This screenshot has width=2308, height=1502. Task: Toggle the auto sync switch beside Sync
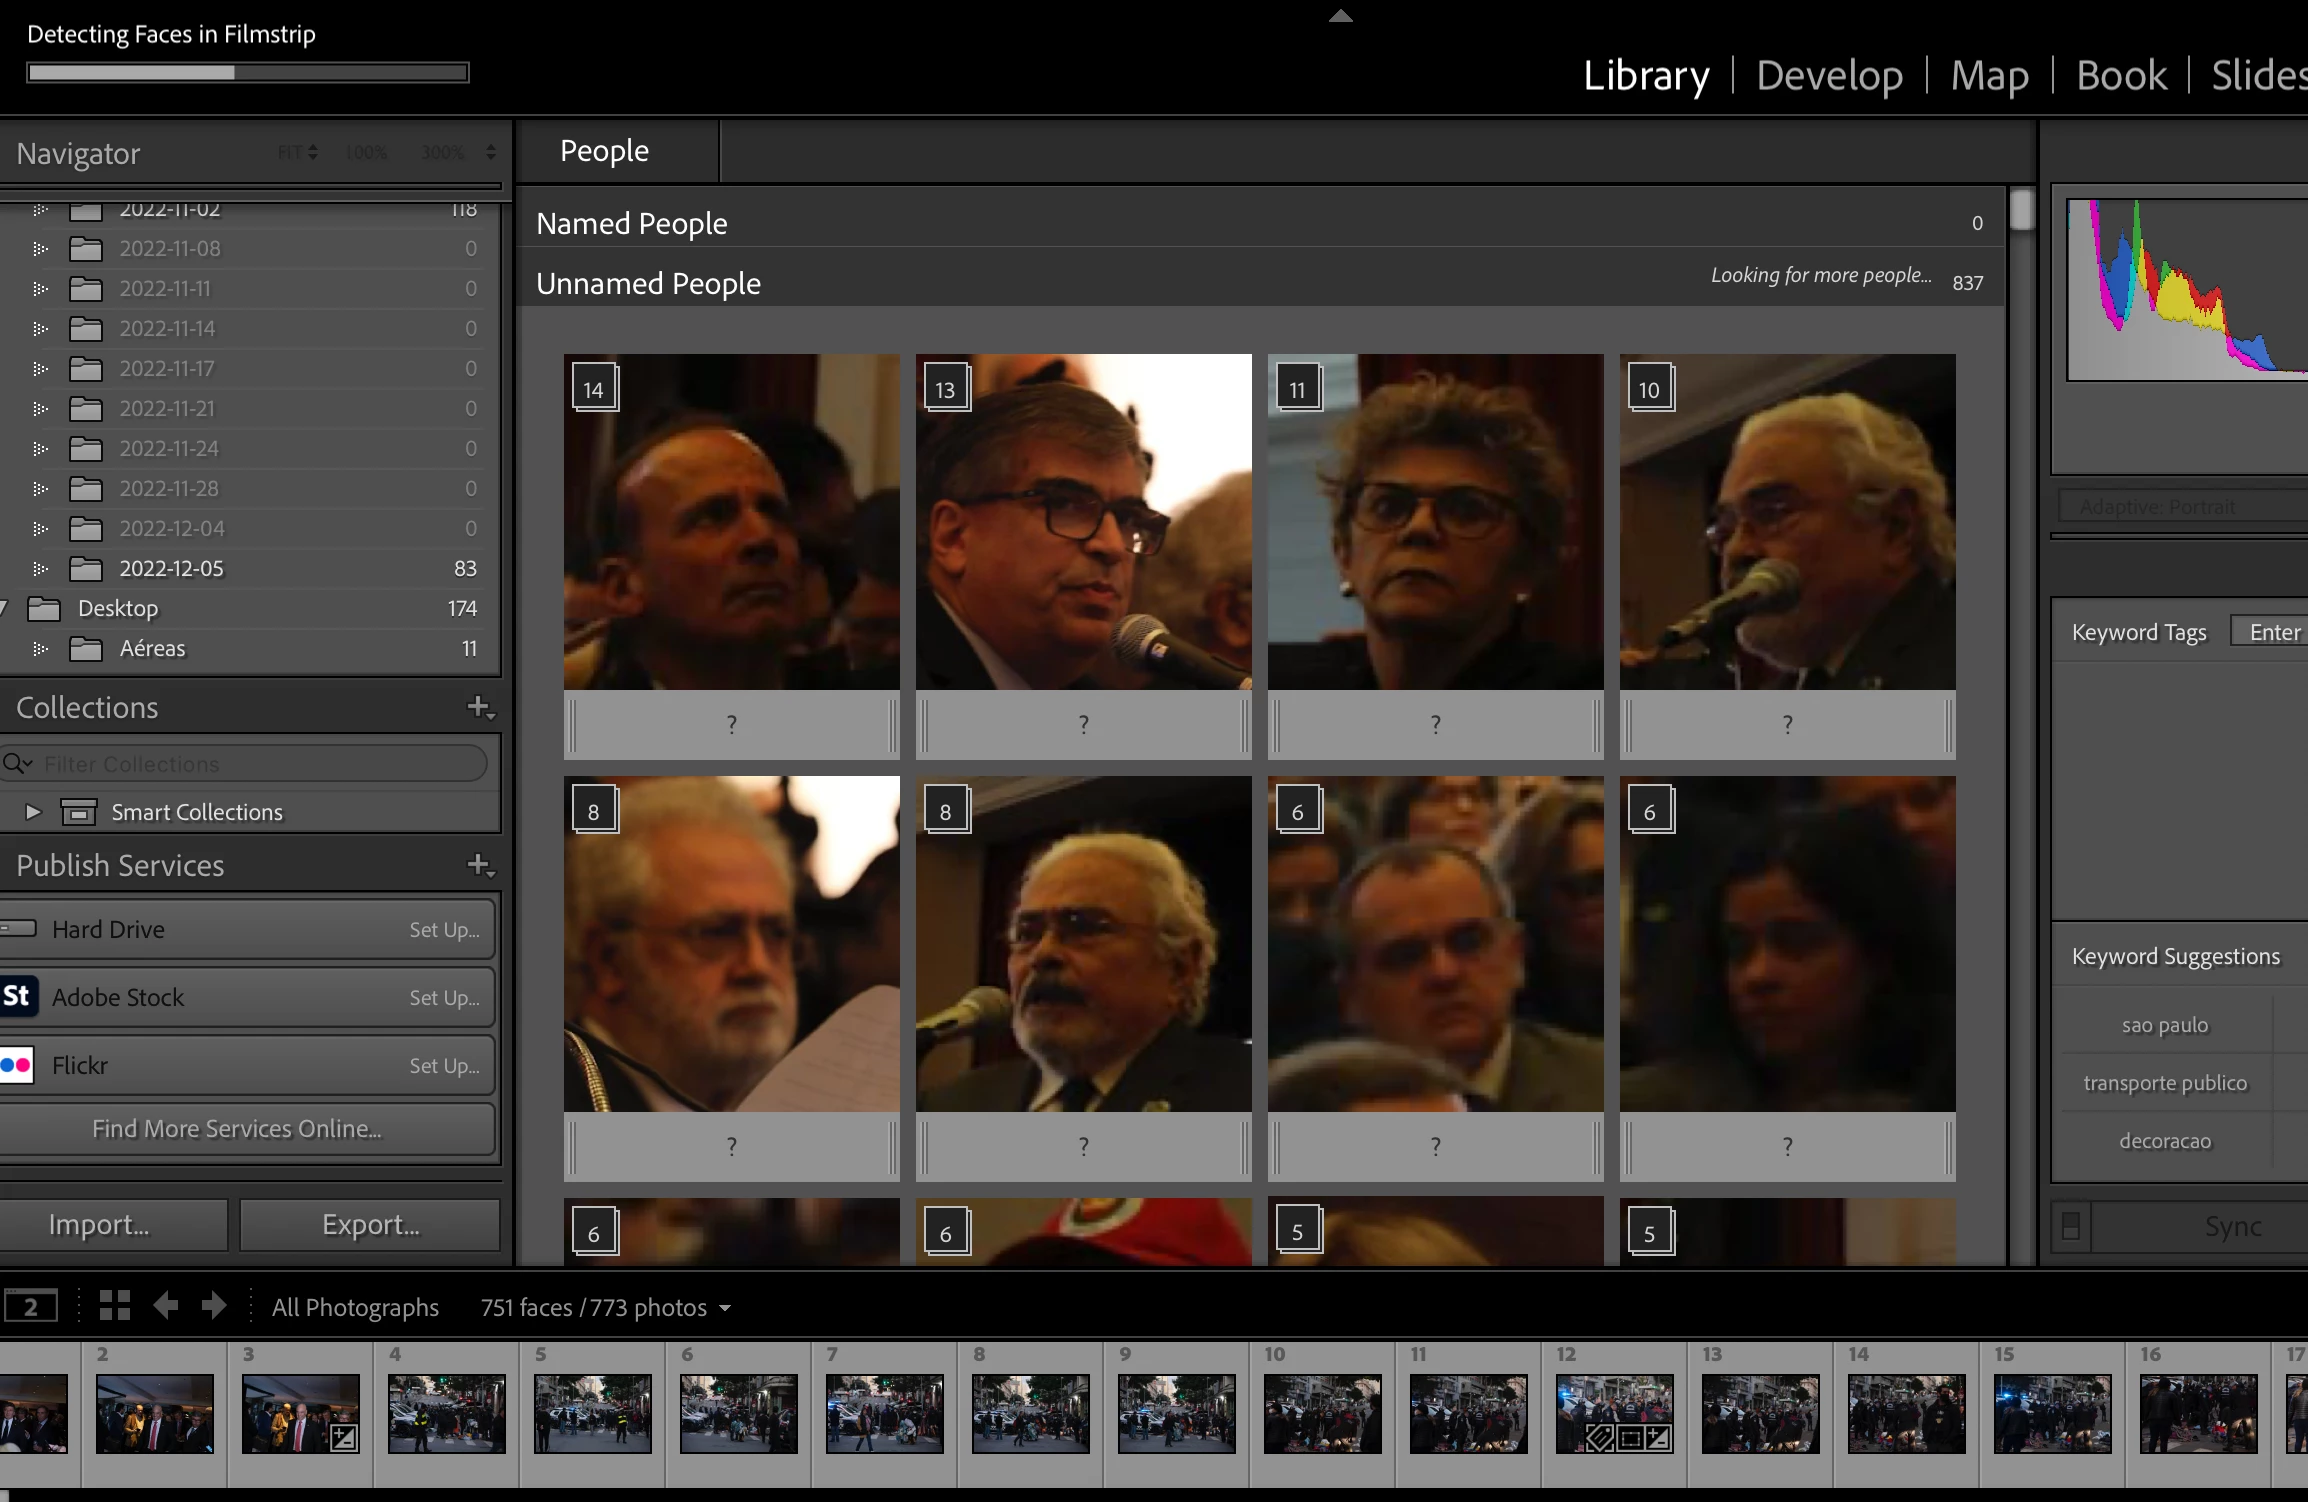tap(2071, 1226)
